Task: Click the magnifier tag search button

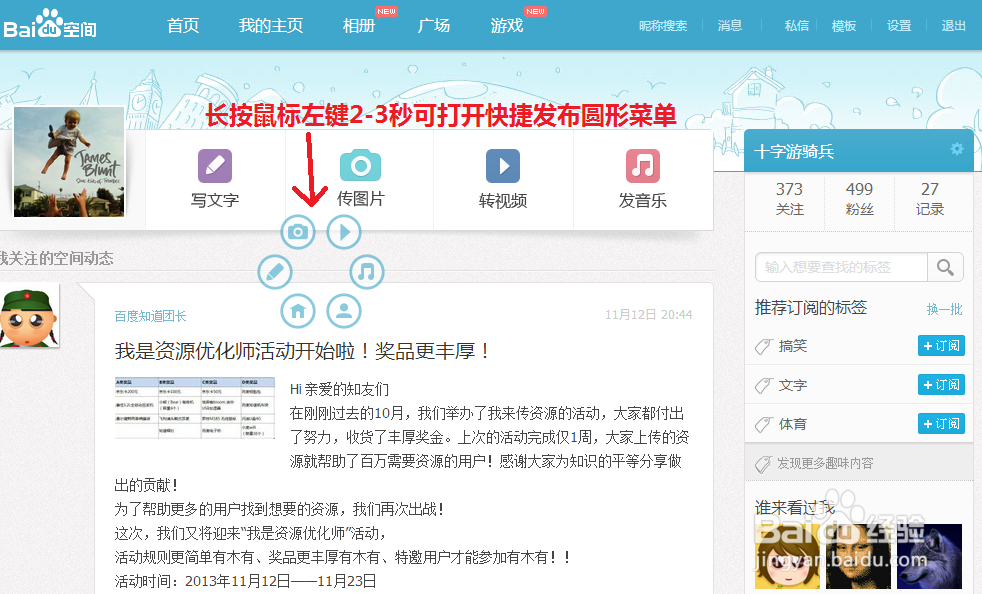Action: pos(945,268)
